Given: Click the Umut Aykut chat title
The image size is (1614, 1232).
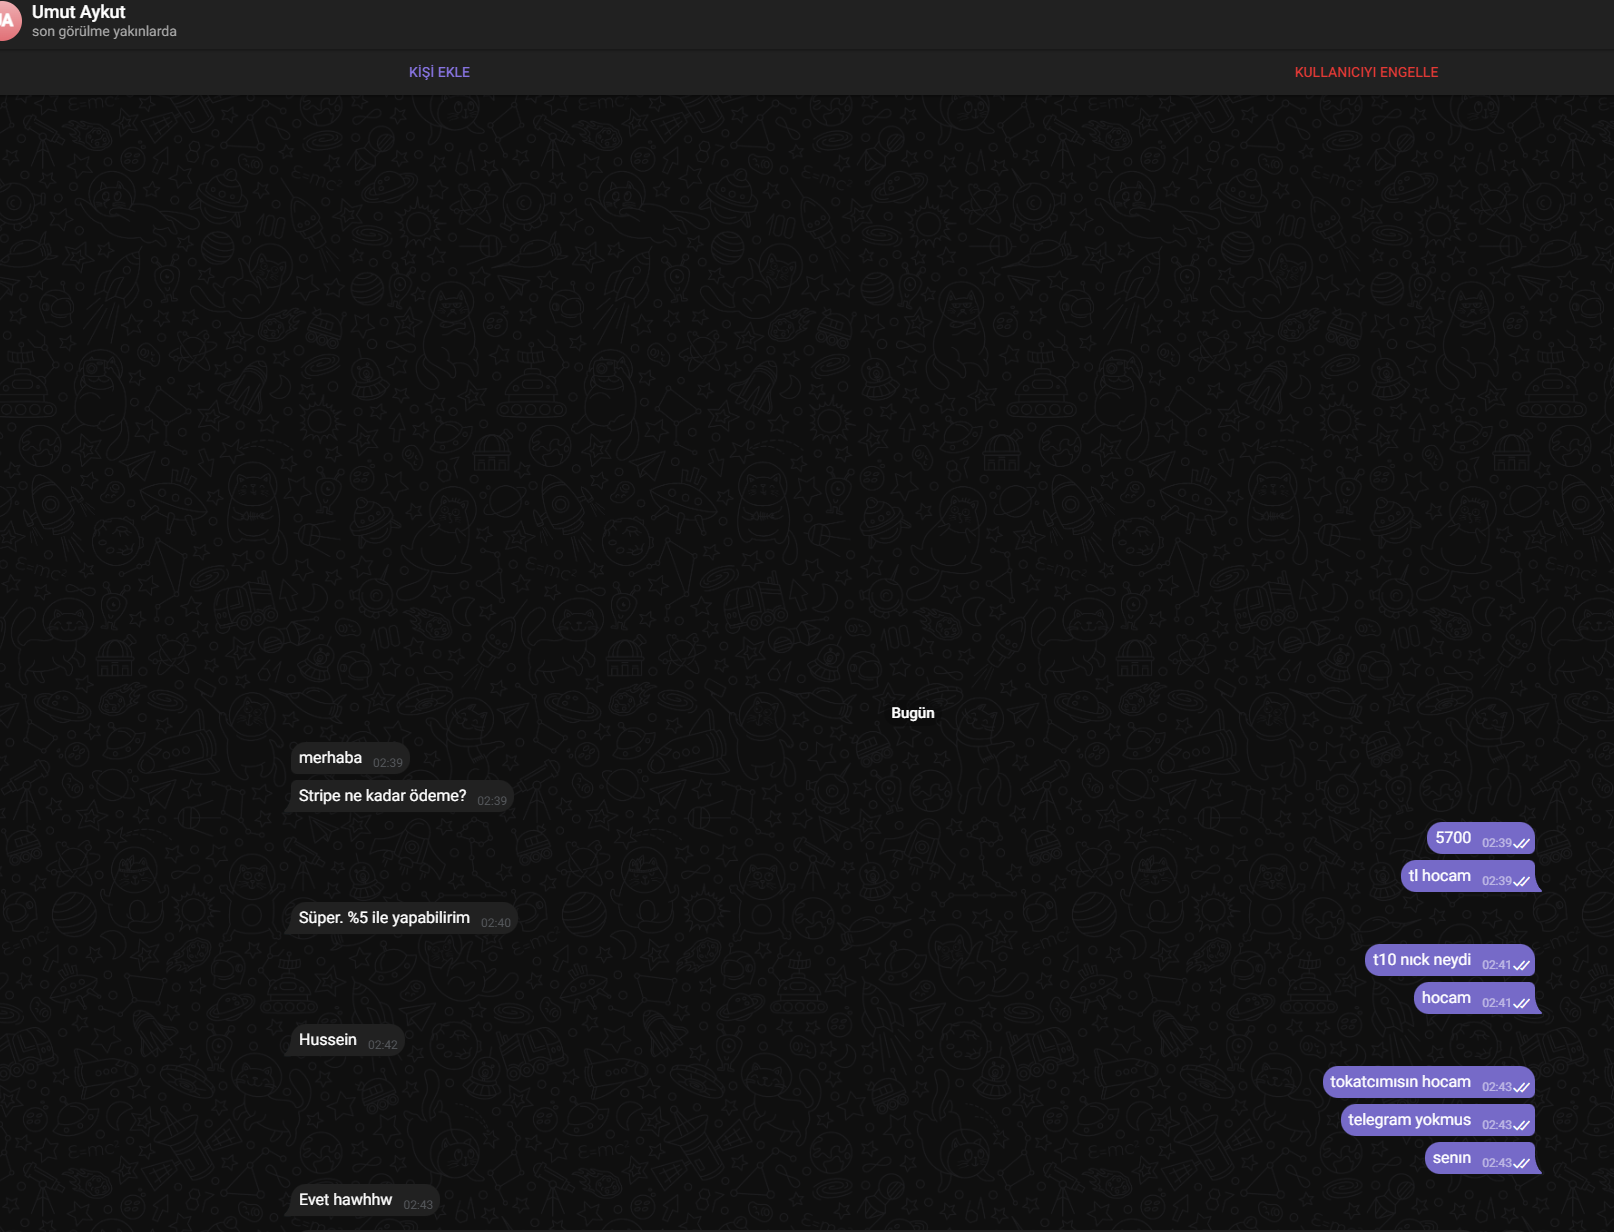Looking at the screenshot, I should pyautogui.click(x=78, y=12).
